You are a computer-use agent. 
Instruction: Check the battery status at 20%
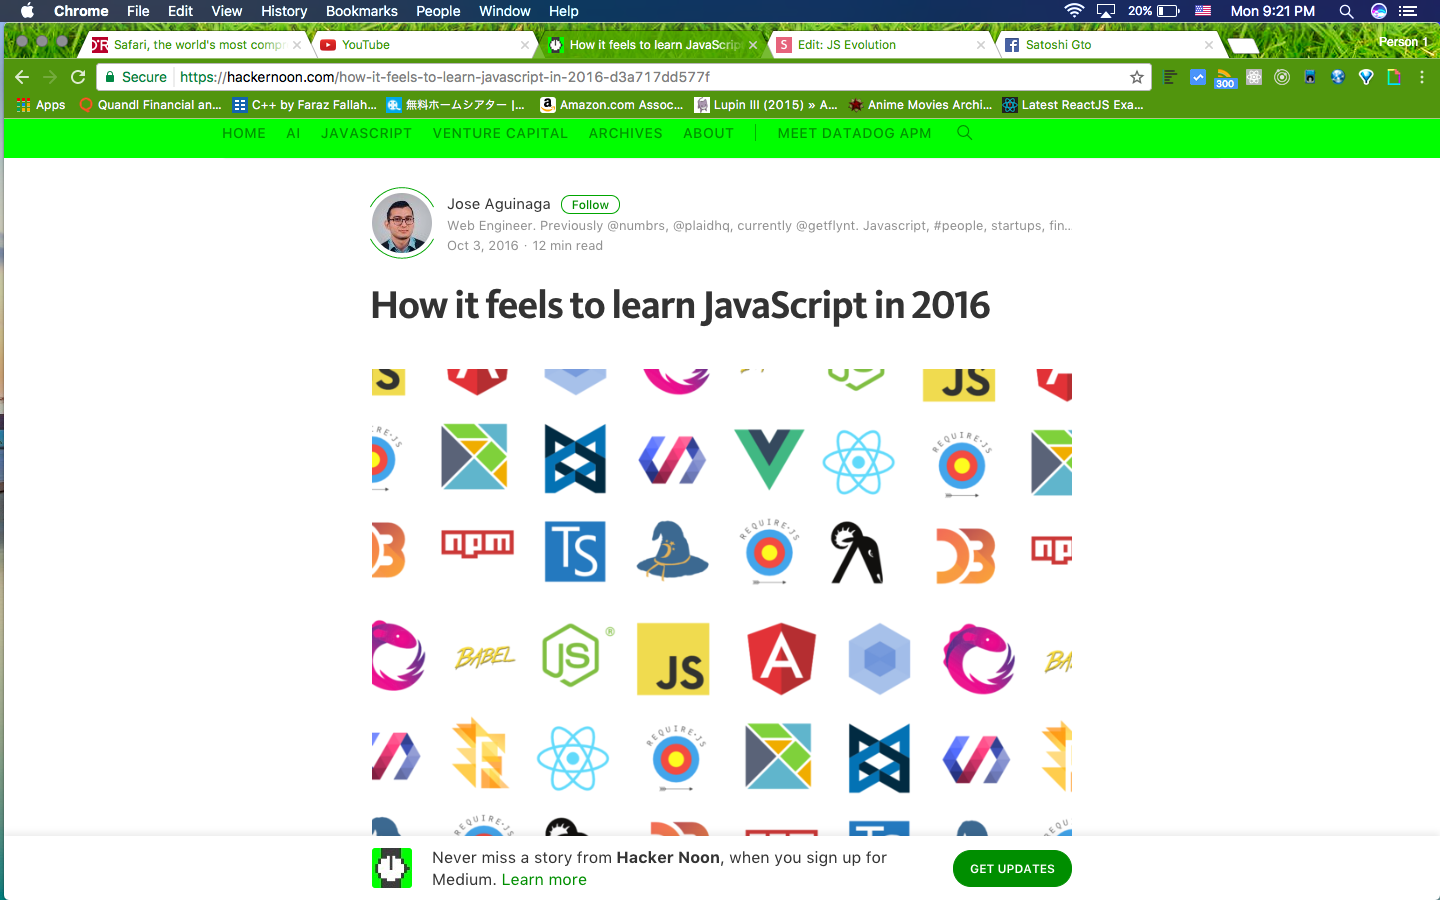tap(1154, 11)
